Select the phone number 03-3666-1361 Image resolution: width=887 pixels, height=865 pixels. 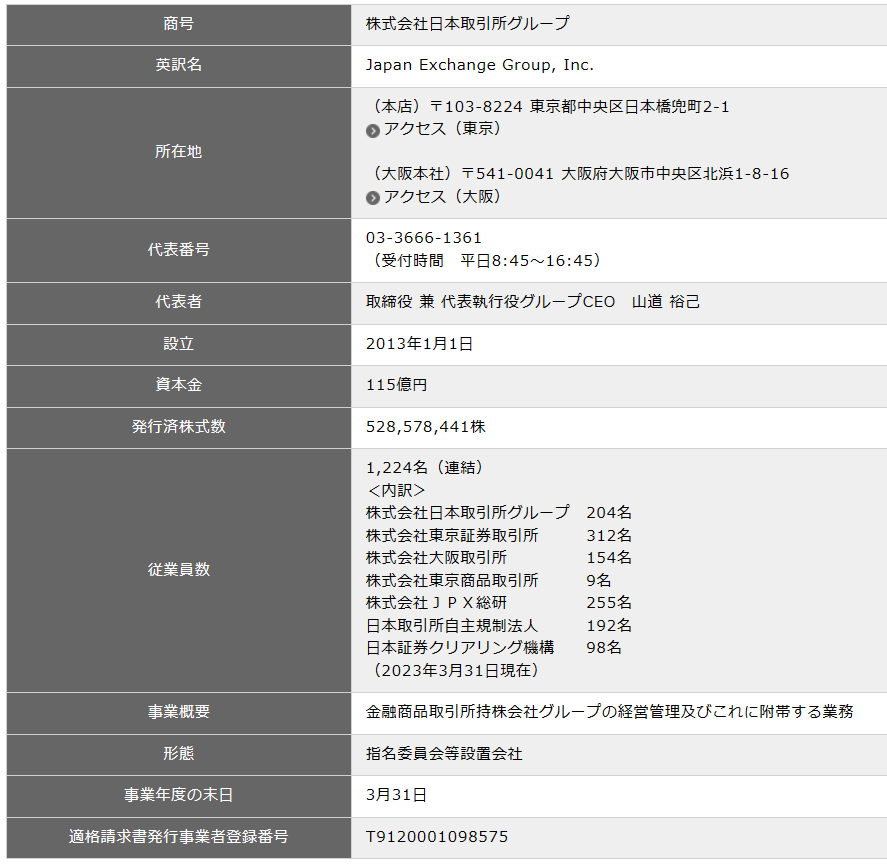click(424, 238)
